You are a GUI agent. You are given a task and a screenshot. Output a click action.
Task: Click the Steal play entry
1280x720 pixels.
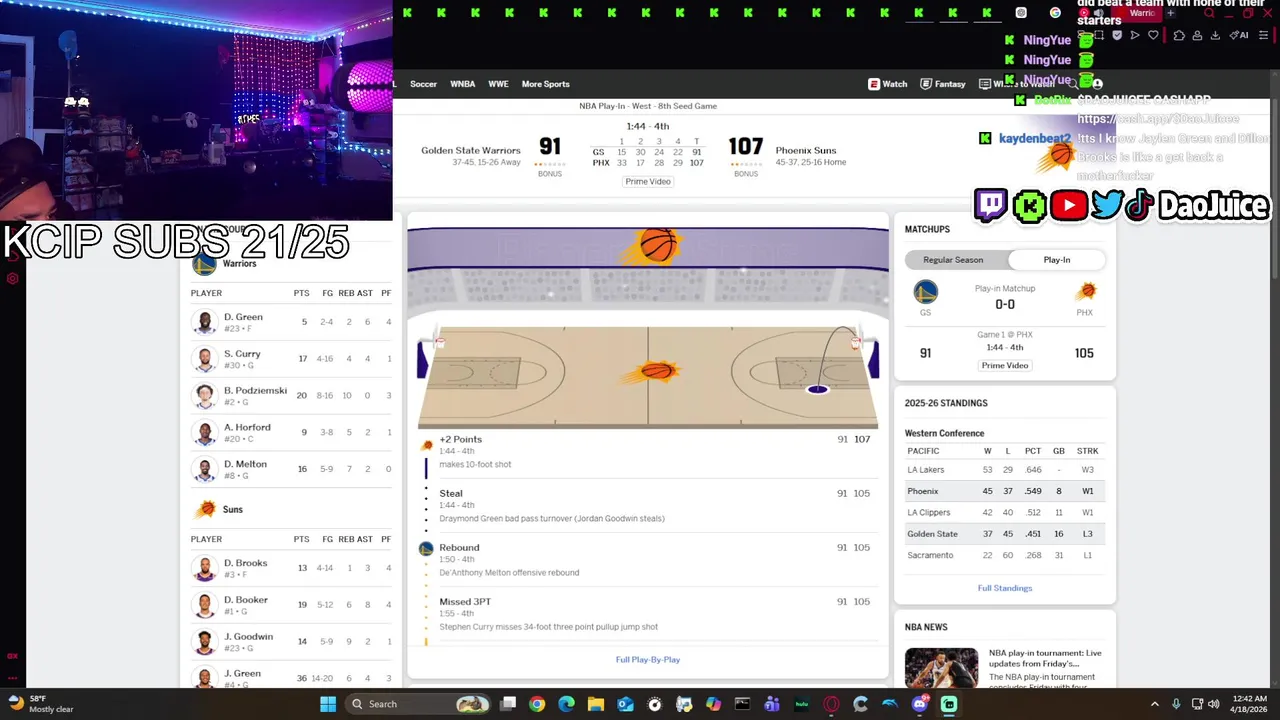tap(647, 505)
